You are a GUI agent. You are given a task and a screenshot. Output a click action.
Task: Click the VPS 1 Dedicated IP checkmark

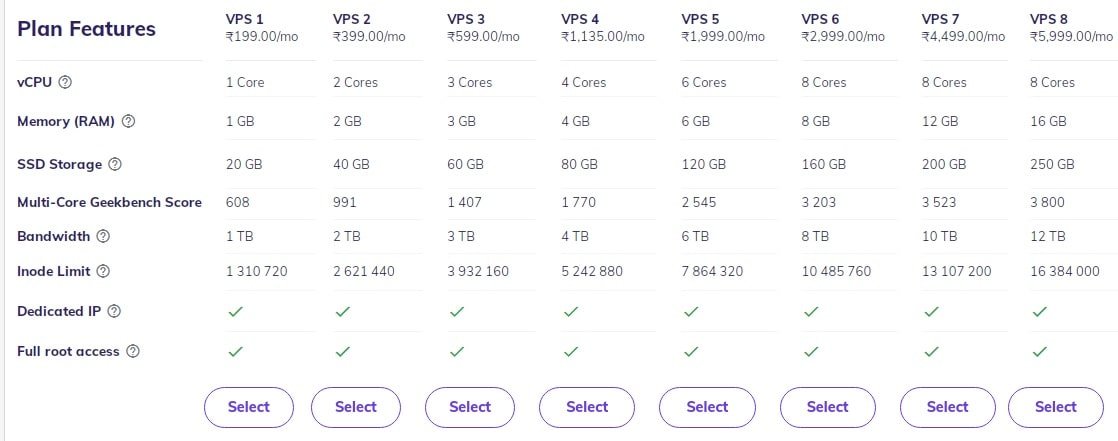(x=235, y=311)
